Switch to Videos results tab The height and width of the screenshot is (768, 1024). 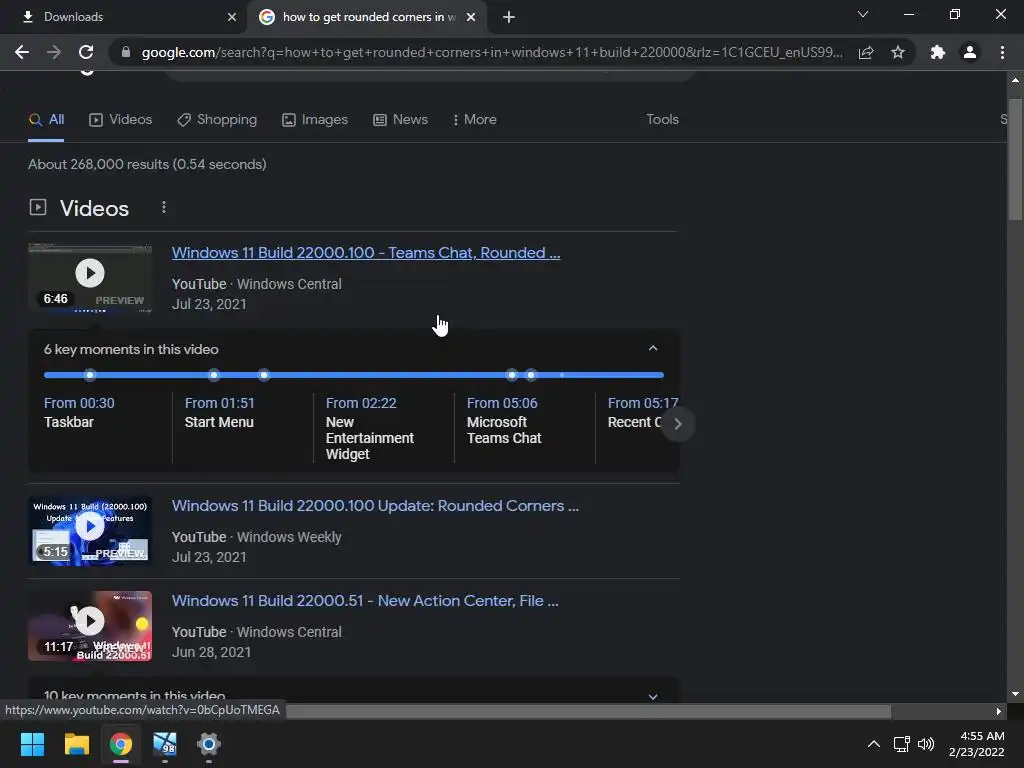(120, 120)
